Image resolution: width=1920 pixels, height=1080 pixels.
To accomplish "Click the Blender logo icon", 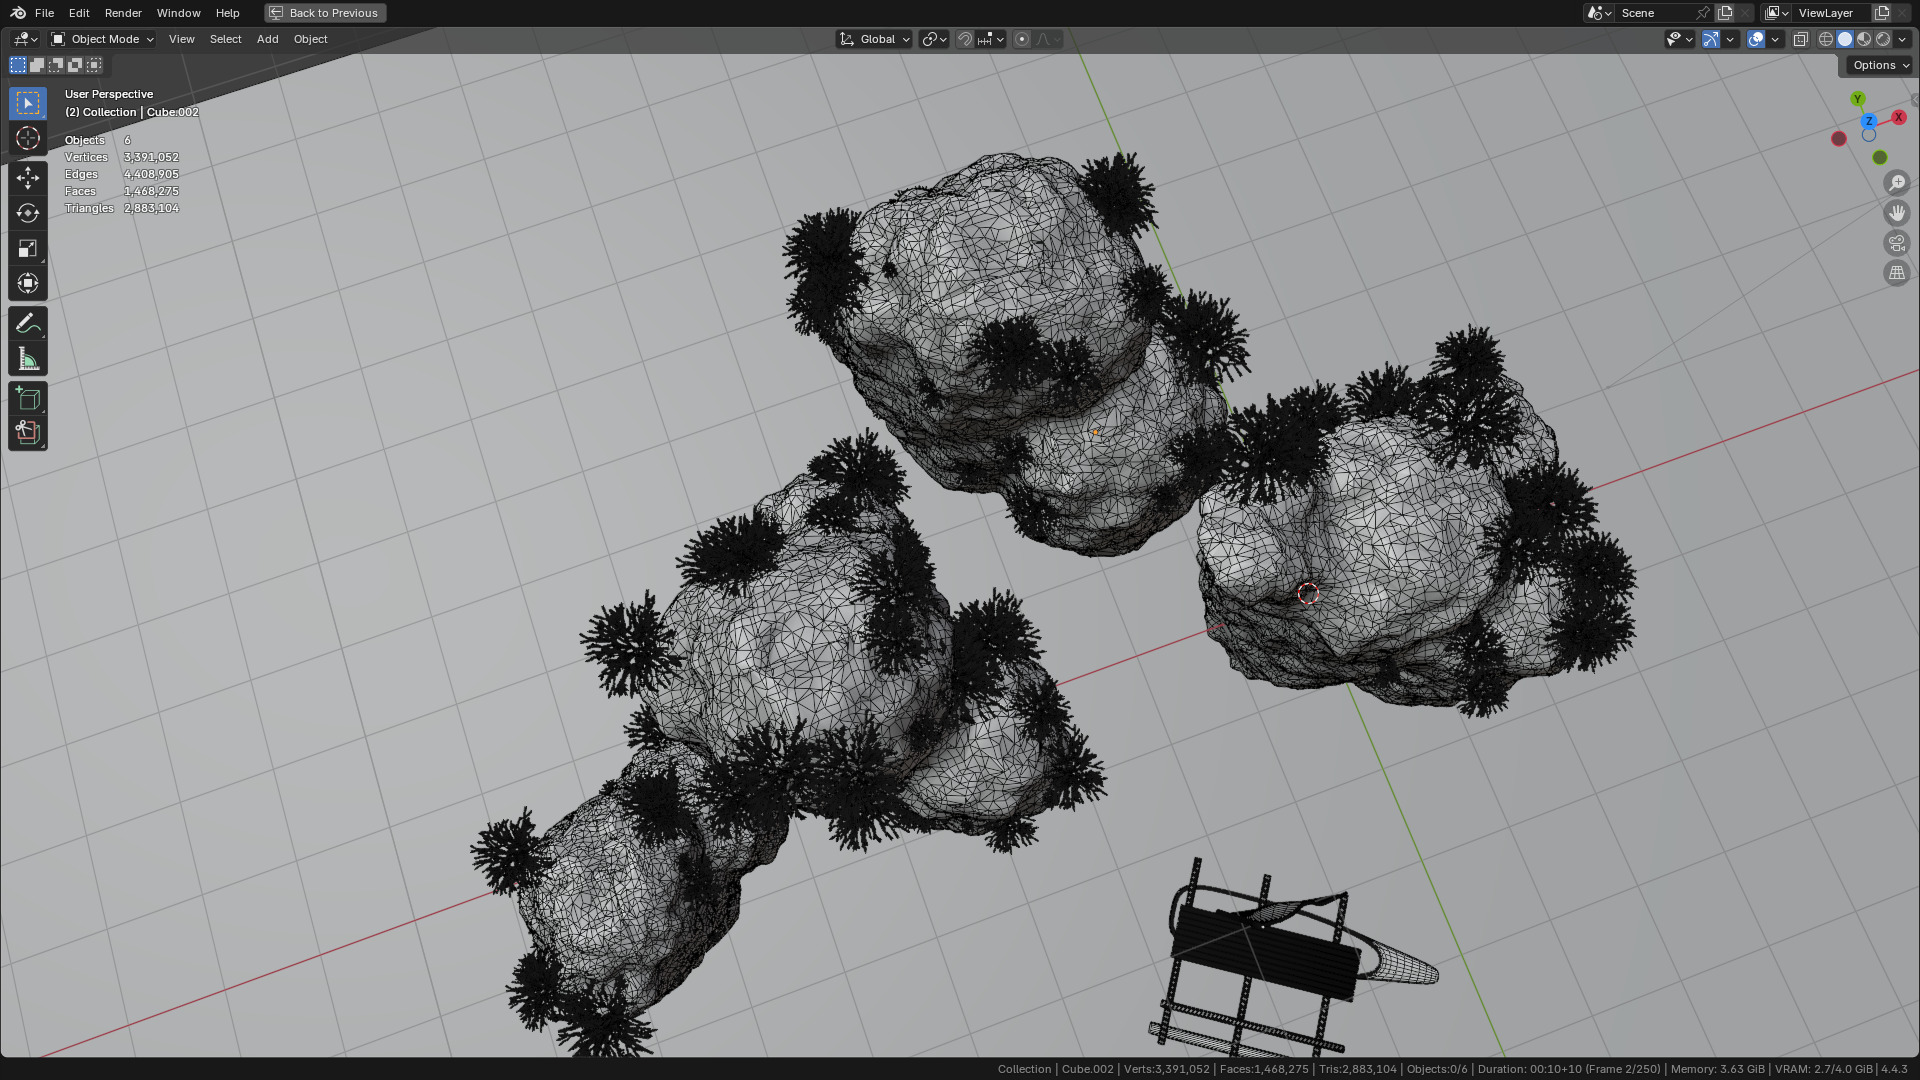I will (x=17, y=13).
